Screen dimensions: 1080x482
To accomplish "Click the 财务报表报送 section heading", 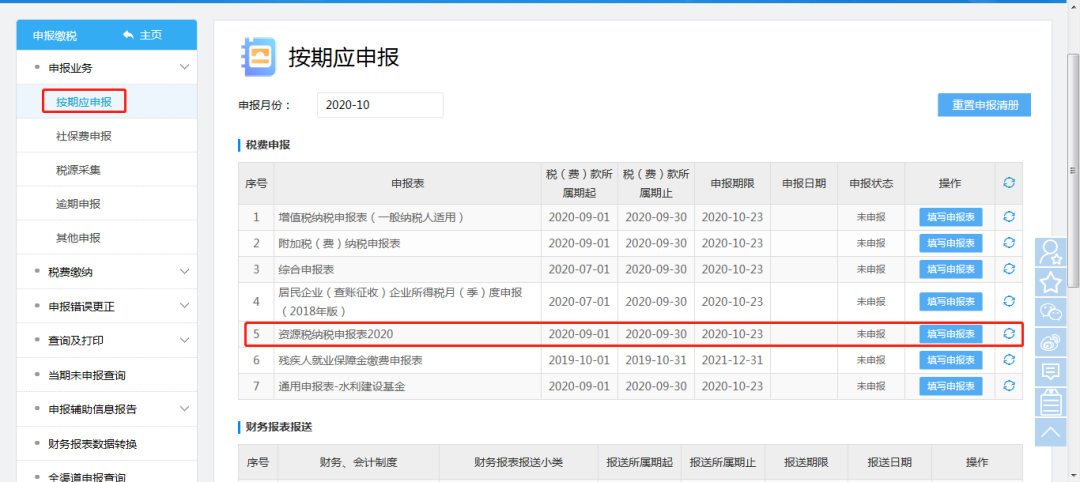I will 279,427.
